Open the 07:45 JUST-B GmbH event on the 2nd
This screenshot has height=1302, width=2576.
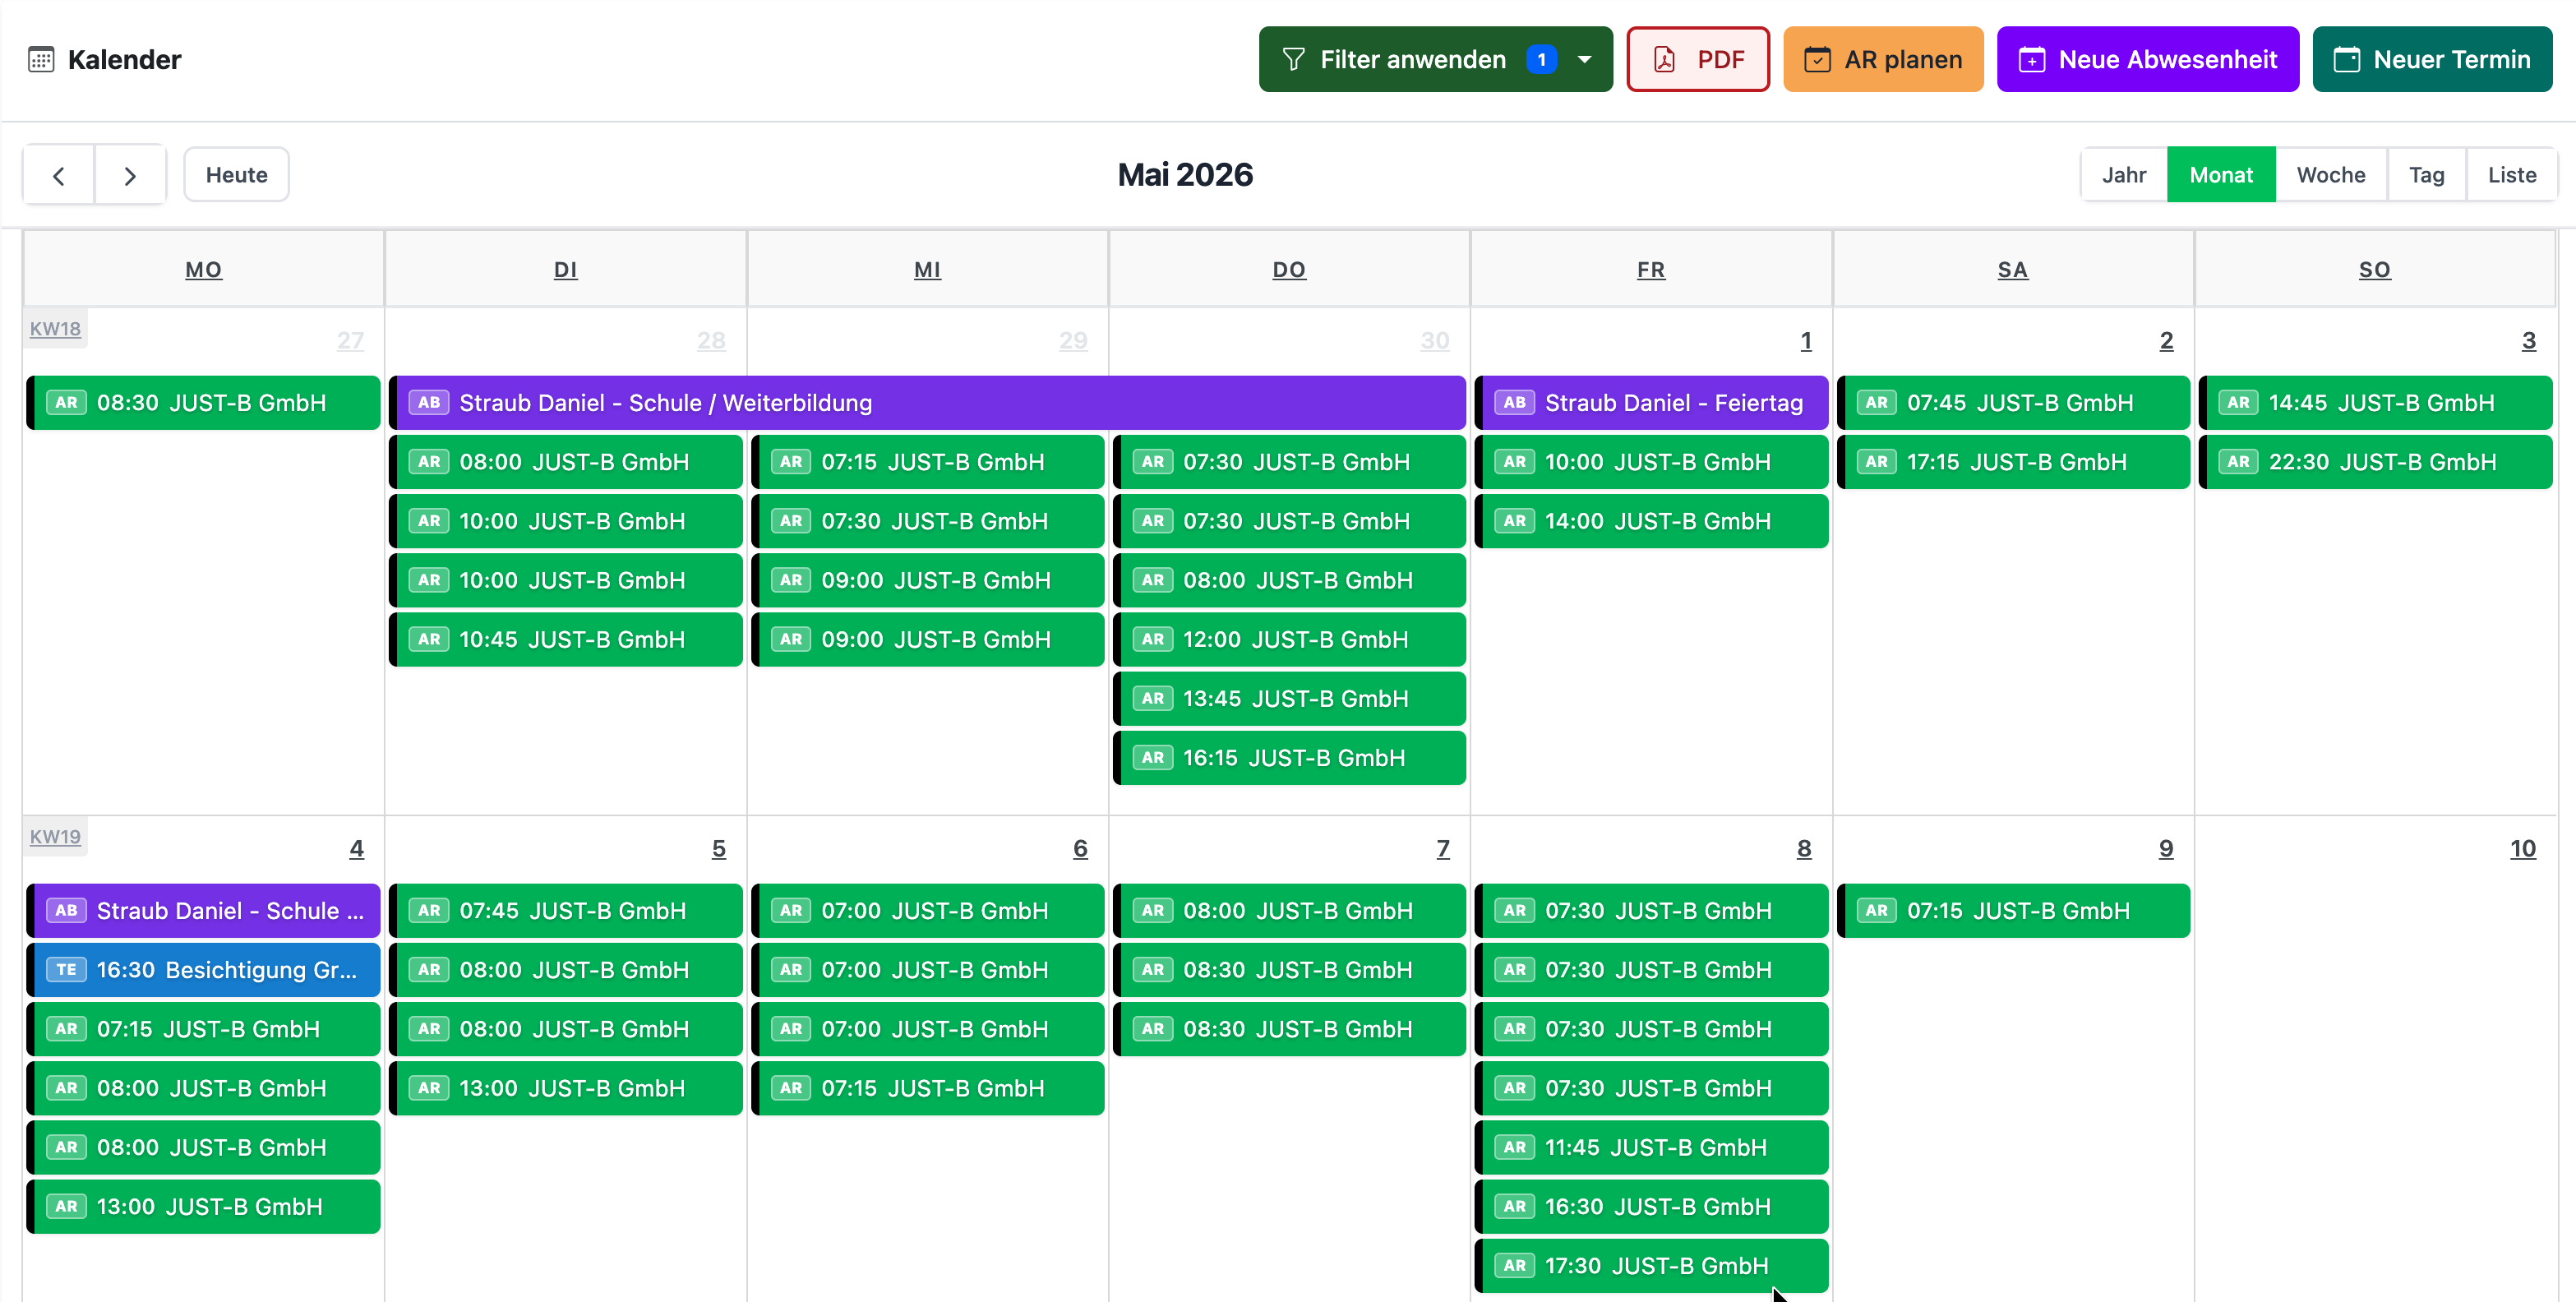[2013, 403]
